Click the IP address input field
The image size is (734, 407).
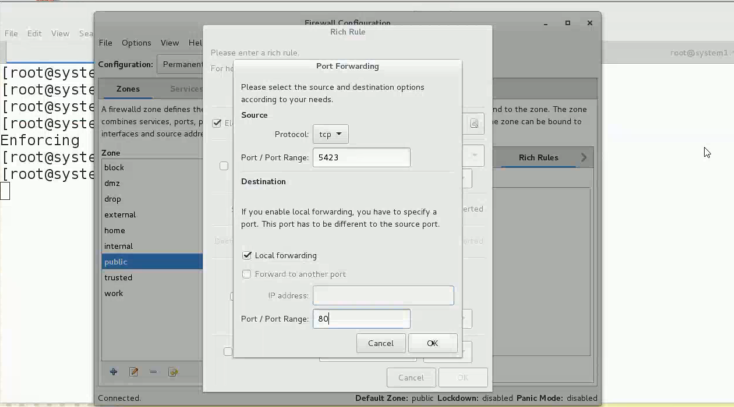[x=383, y=296]
